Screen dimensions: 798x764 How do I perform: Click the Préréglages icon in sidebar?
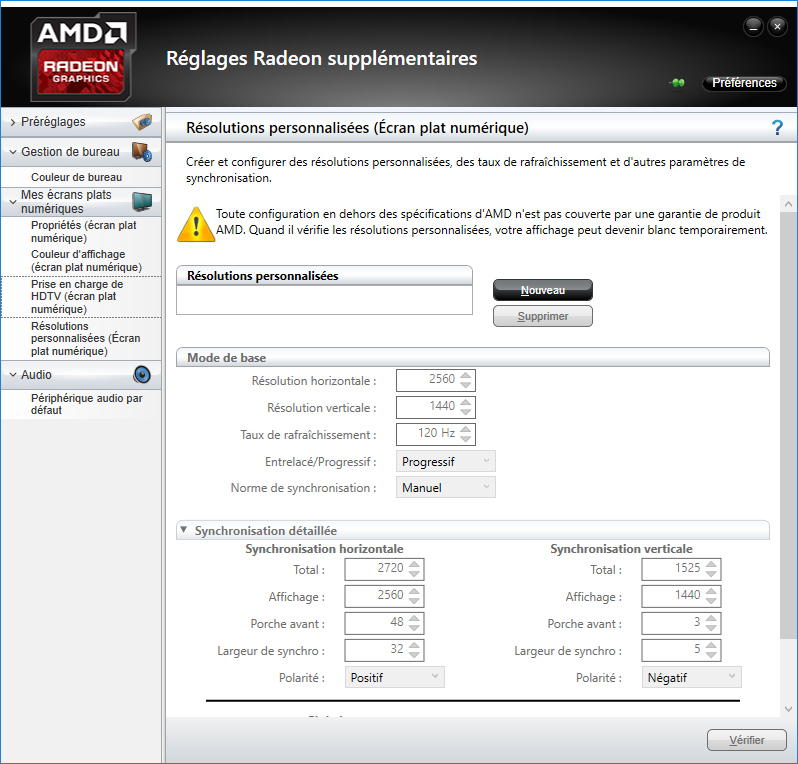point(142,122)
